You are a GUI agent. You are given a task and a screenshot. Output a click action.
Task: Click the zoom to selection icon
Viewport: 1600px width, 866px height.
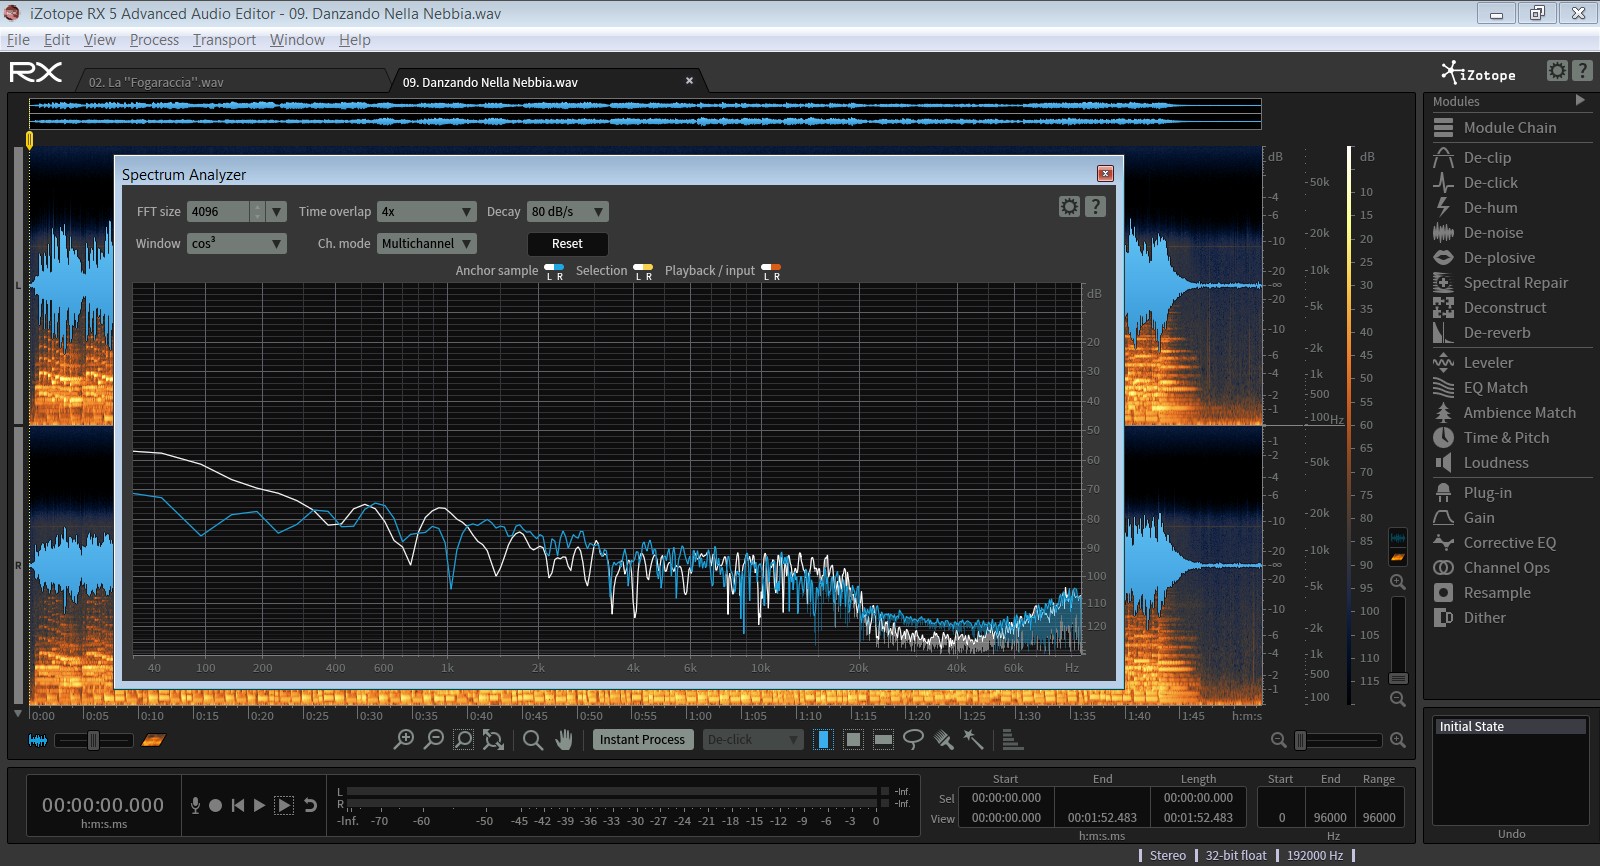click(x=463, y=740)
